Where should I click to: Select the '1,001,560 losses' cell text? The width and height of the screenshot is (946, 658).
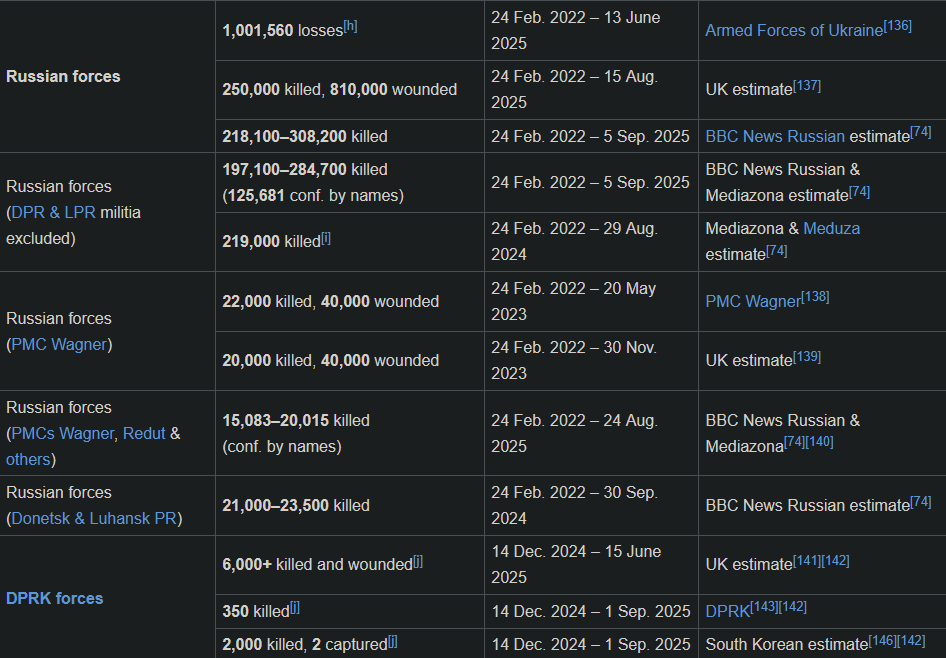(x=282, y=31)
